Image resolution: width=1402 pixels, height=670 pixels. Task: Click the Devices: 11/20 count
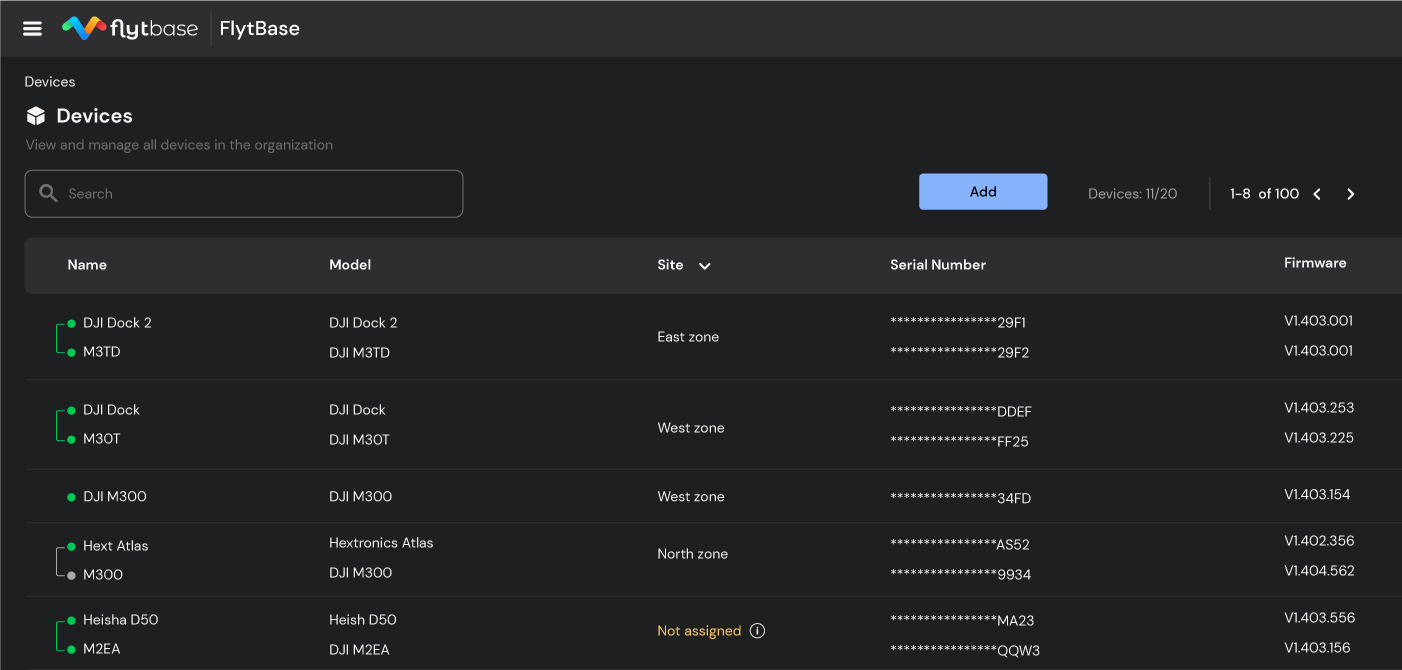1132,194
